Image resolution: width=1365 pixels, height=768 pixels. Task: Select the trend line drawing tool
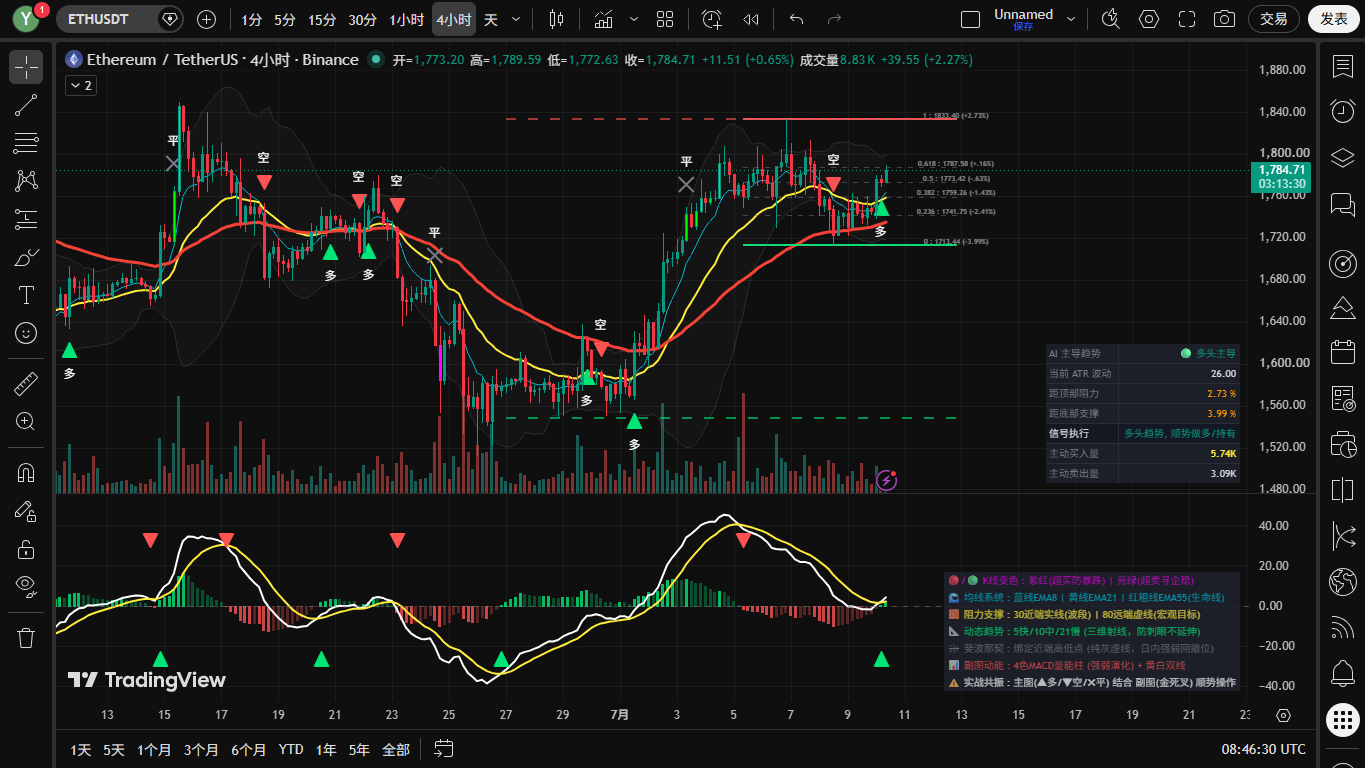point(26,105)
